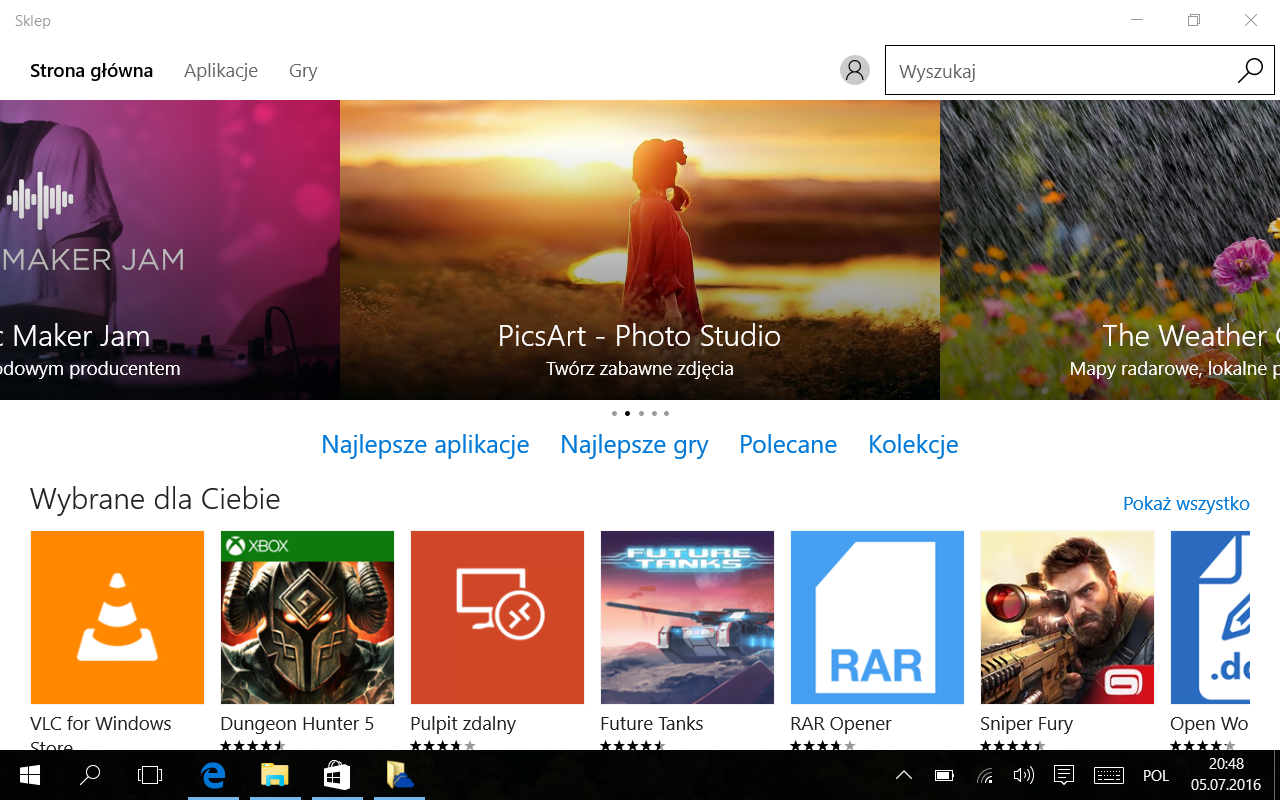Select the third carousel page dot
This screenshot has height=800, width=1280.
coord(640,413)
